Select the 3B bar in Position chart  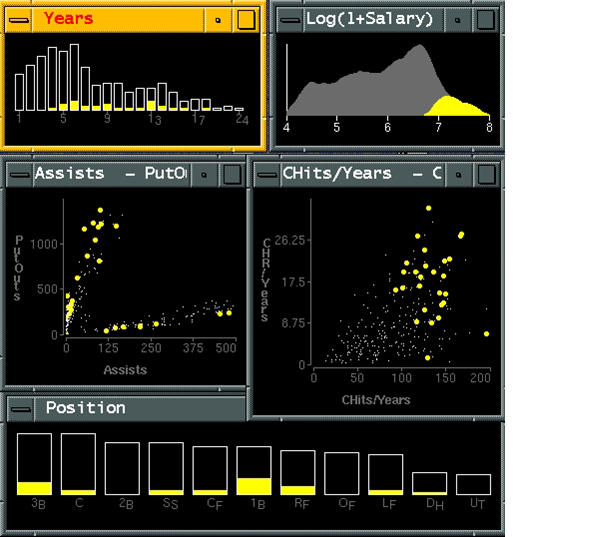click(34, 464)
